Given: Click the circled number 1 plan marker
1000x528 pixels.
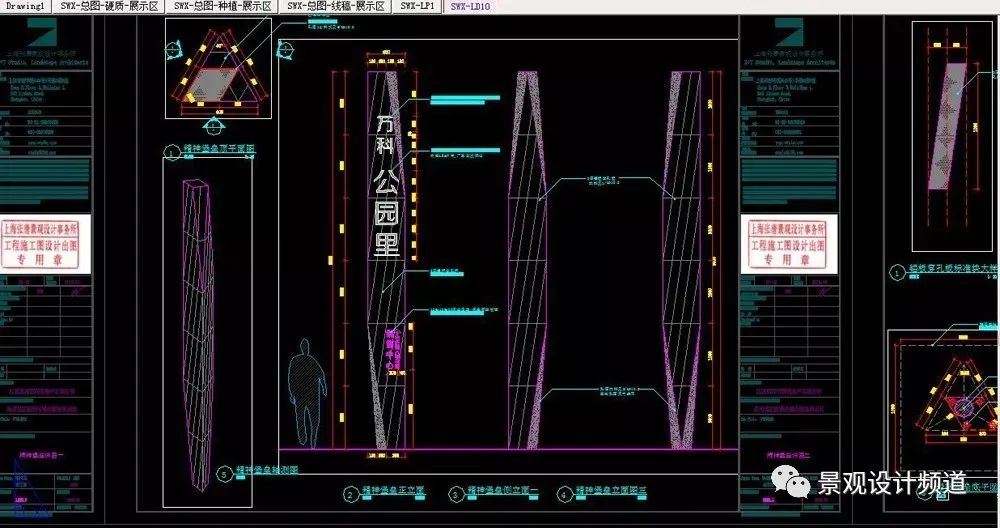Looking at the screenshot, I should click(x=172, y=154).
